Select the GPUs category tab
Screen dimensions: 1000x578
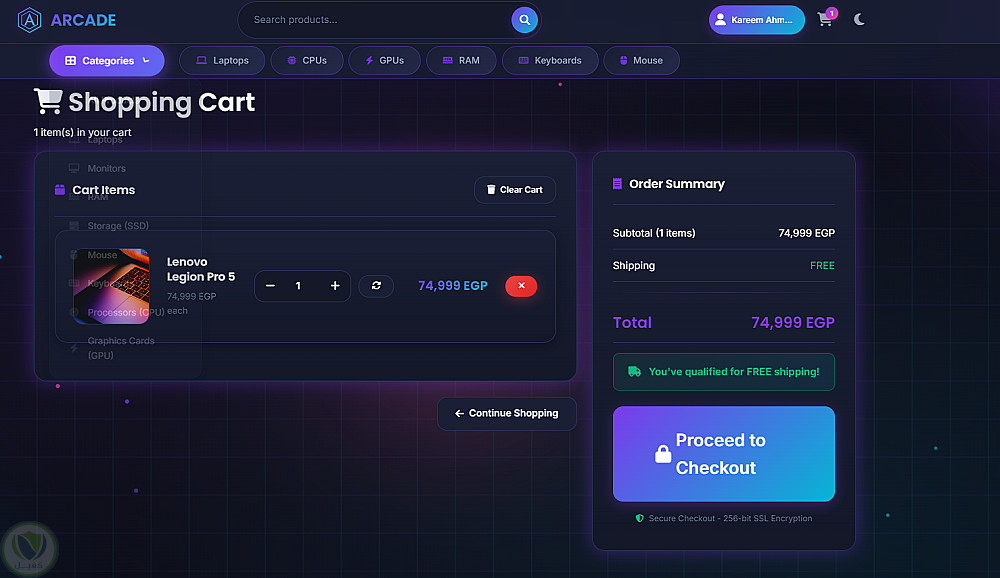385,61
